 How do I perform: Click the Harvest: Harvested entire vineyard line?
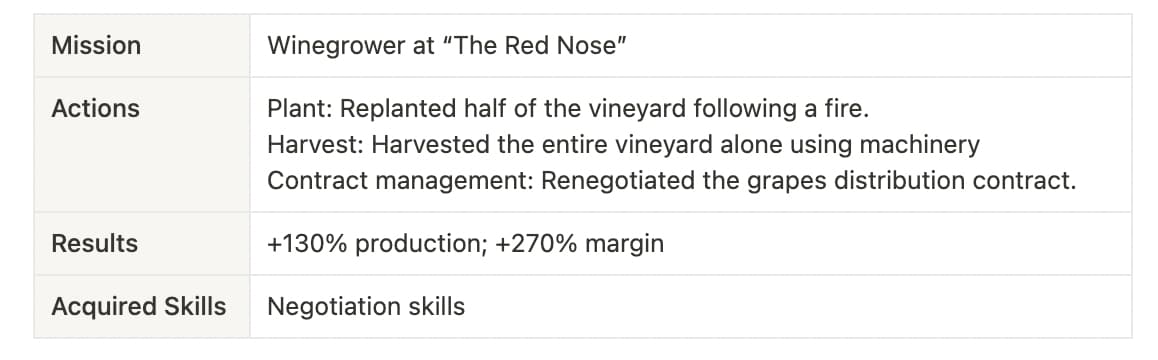pyautogui.click(x=623, y=145)
